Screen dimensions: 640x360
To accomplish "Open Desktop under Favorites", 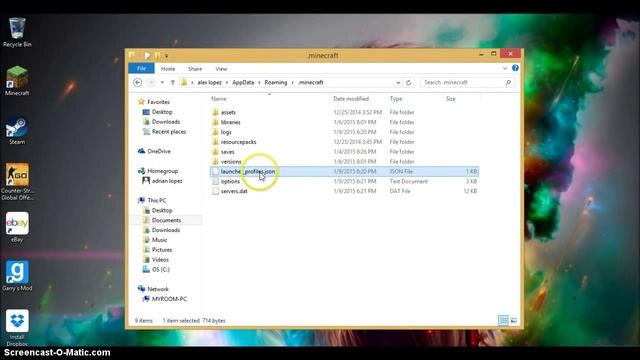I will coord(162,112).
